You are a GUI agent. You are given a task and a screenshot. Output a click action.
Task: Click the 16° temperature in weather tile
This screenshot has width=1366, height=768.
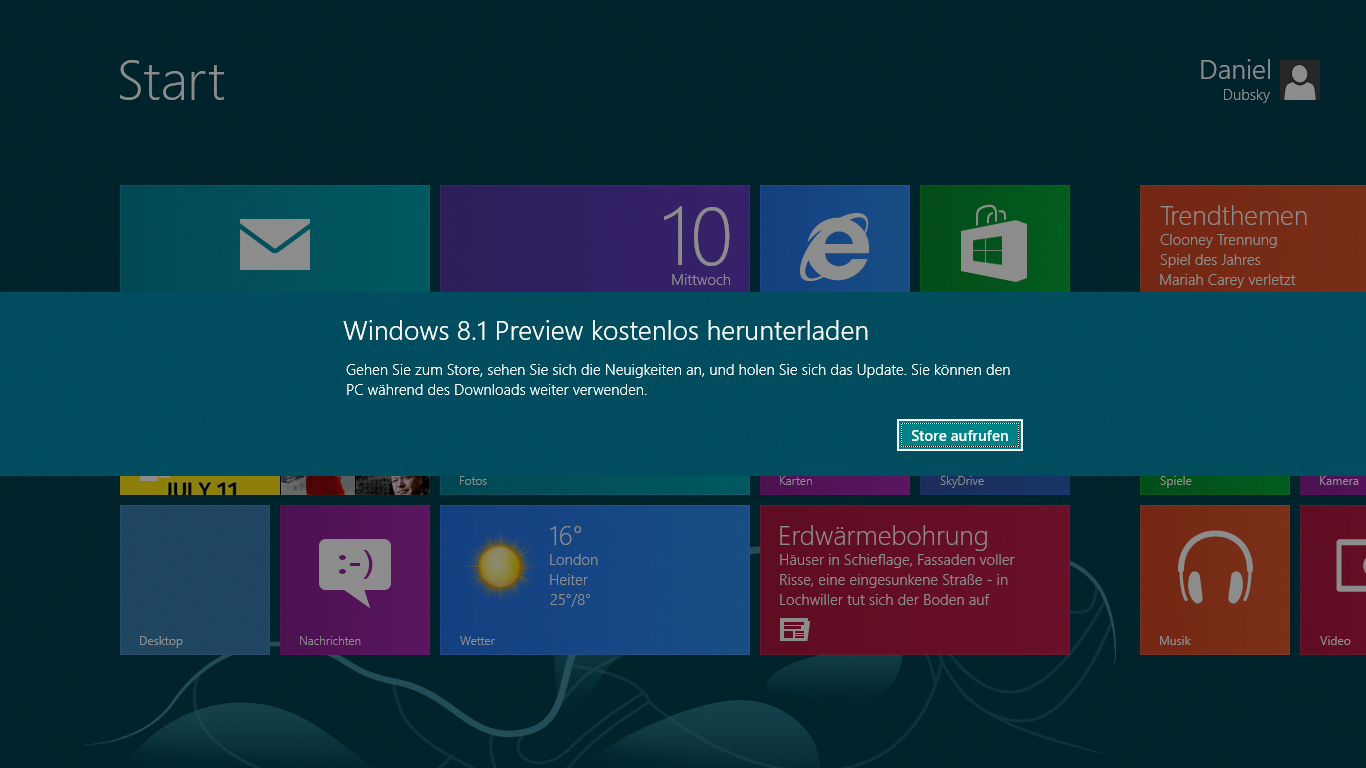[565, 535]
